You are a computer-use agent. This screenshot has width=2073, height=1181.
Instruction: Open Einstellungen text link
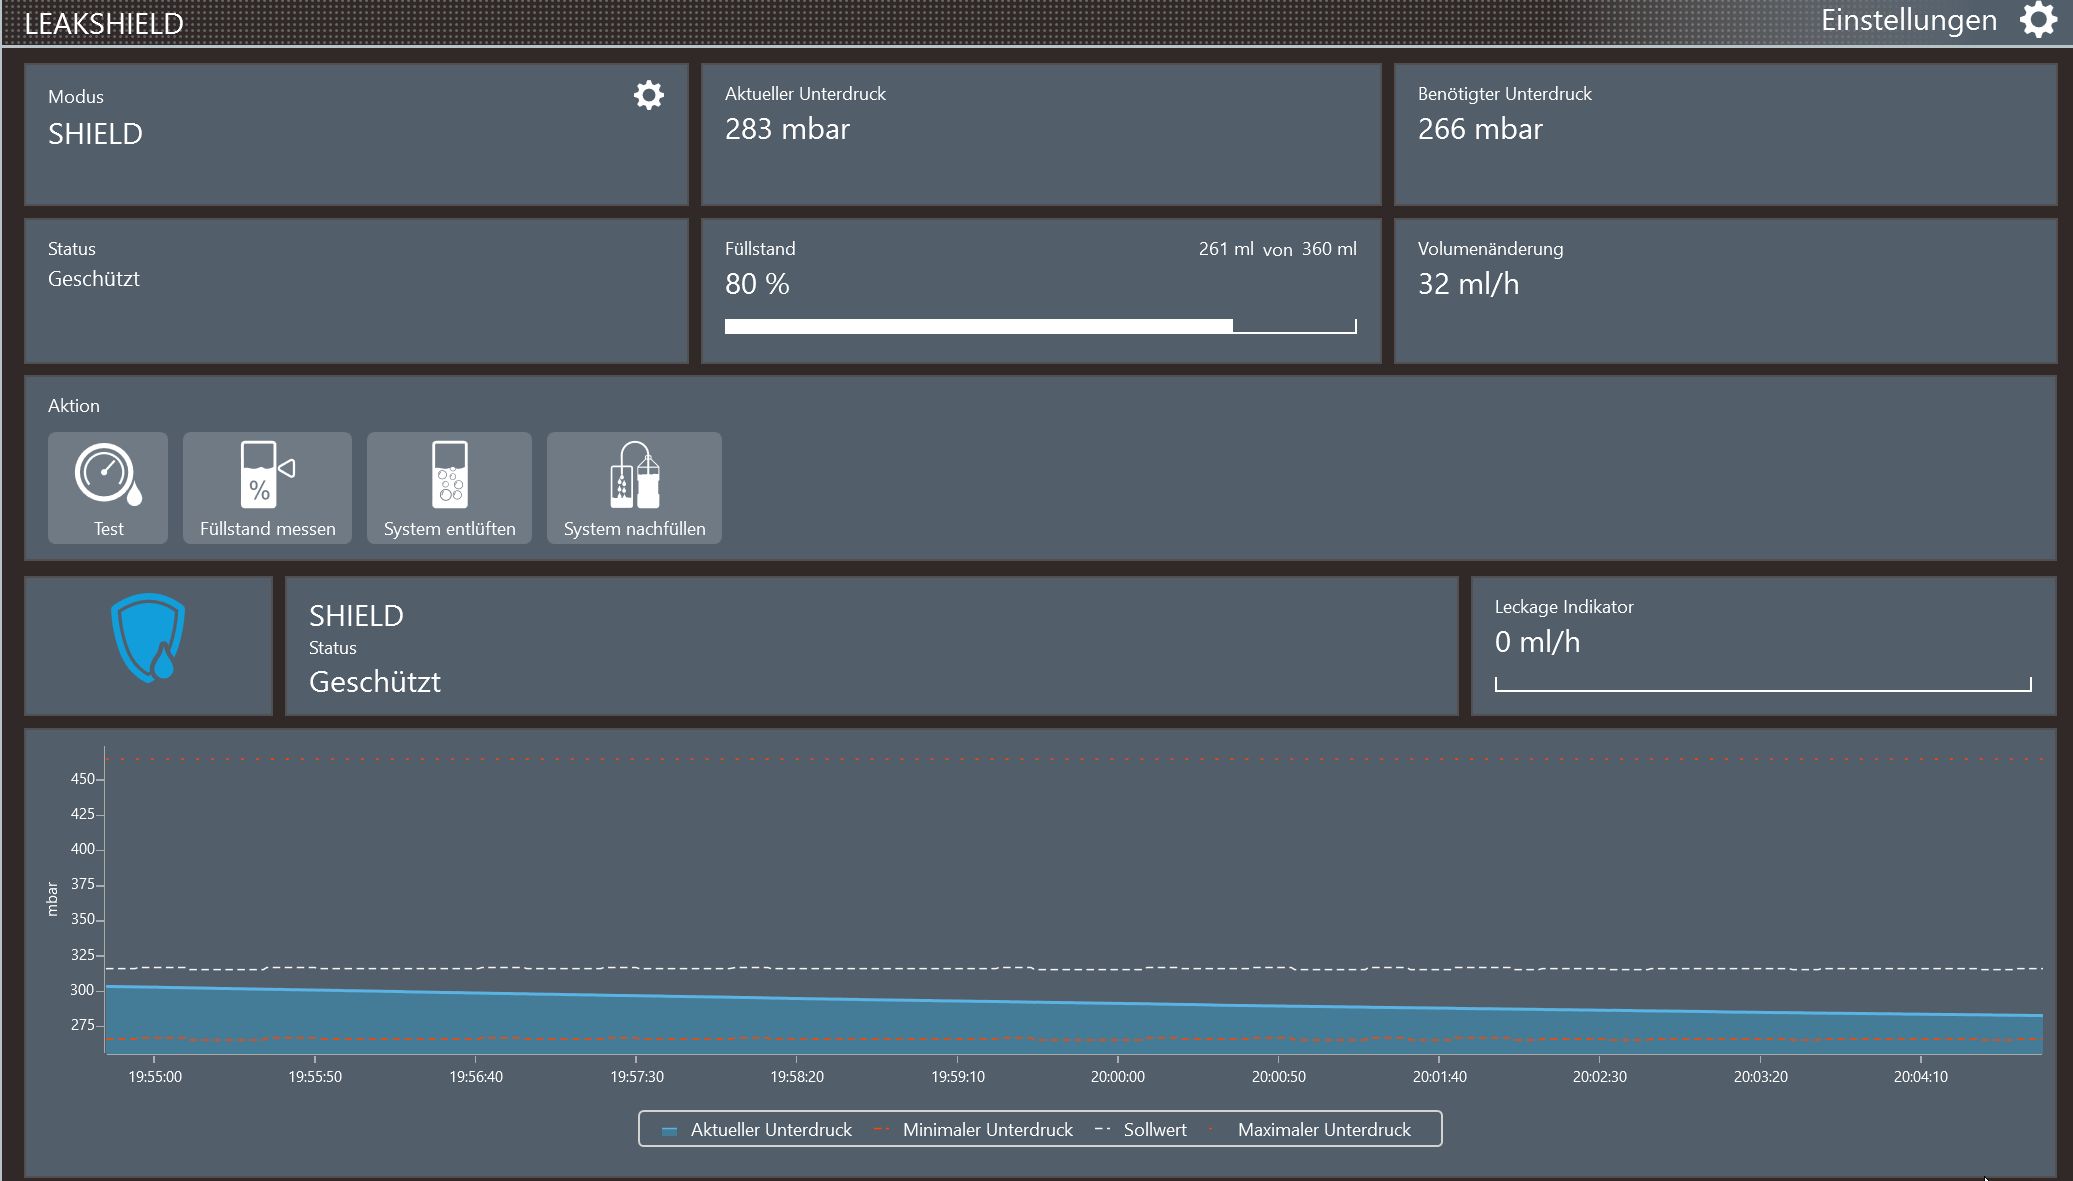(x=1908, y=20)
